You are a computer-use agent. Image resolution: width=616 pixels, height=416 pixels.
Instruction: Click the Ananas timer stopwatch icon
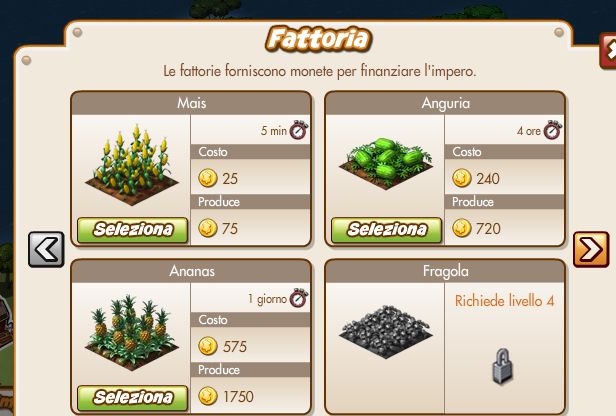click(x=299, y=298)
